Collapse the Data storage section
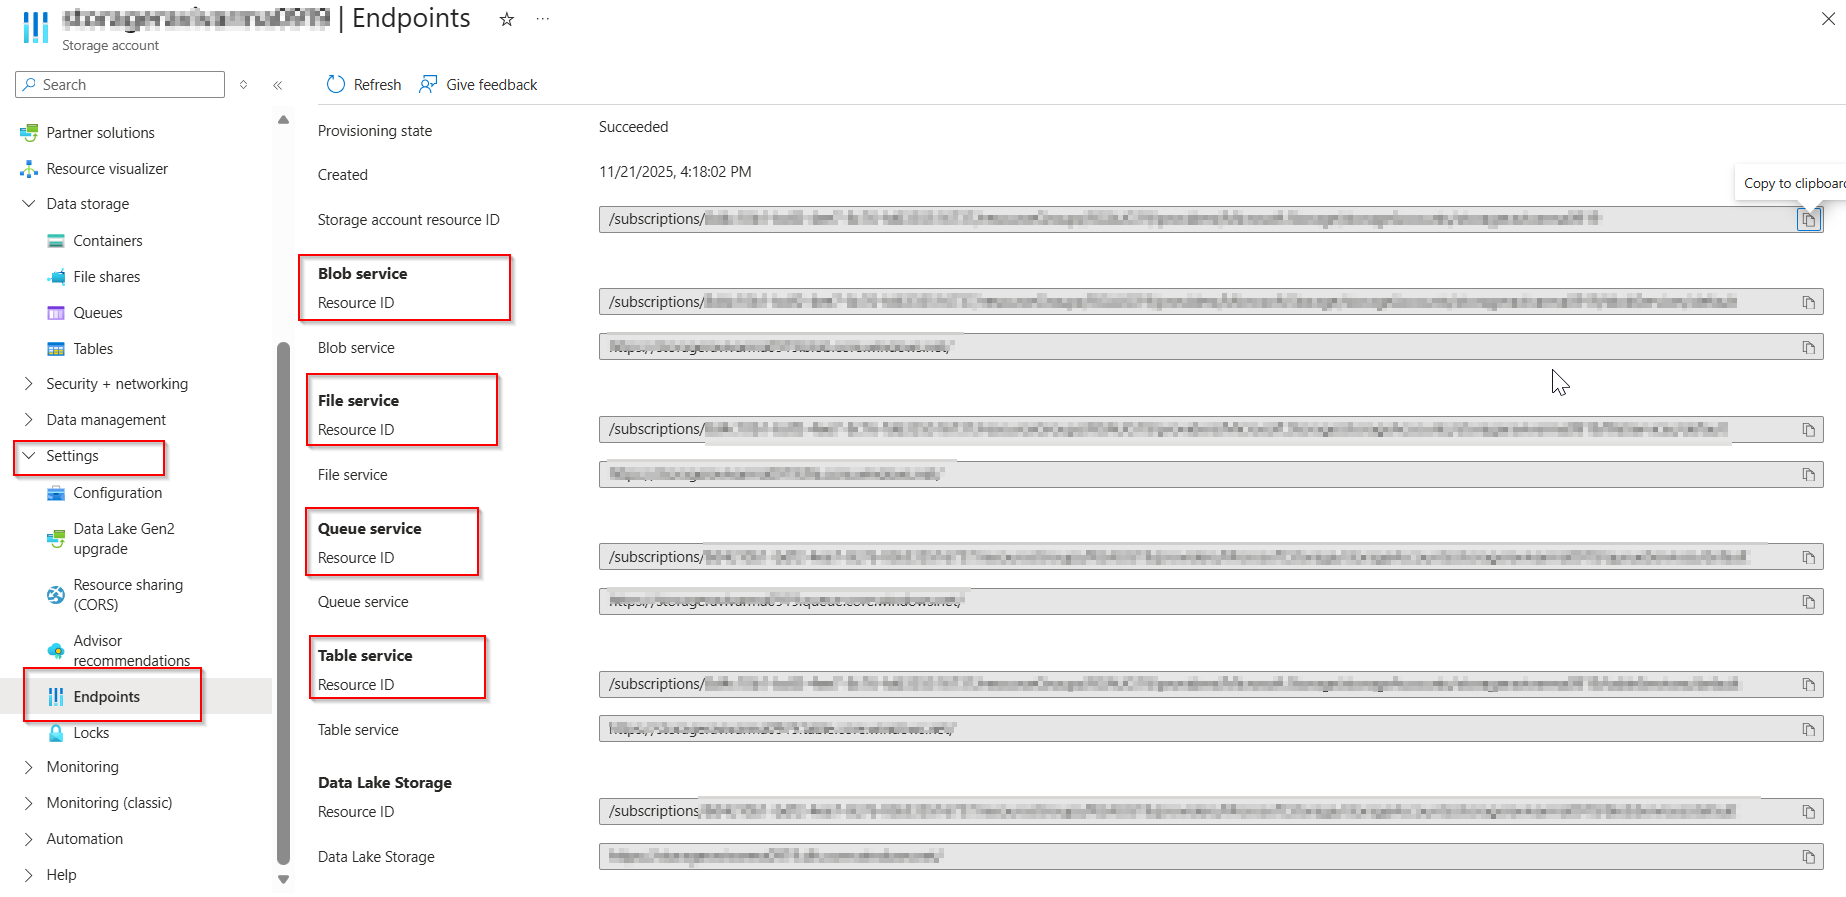The width and height of the screenshot is (1846, 897). (28, 204)
